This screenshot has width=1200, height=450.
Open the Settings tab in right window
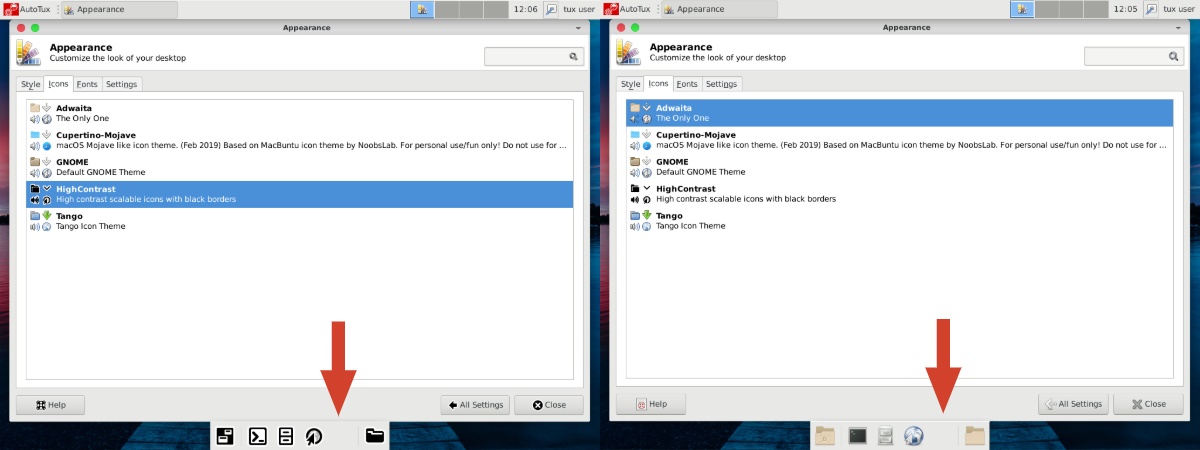click(722, 84)
